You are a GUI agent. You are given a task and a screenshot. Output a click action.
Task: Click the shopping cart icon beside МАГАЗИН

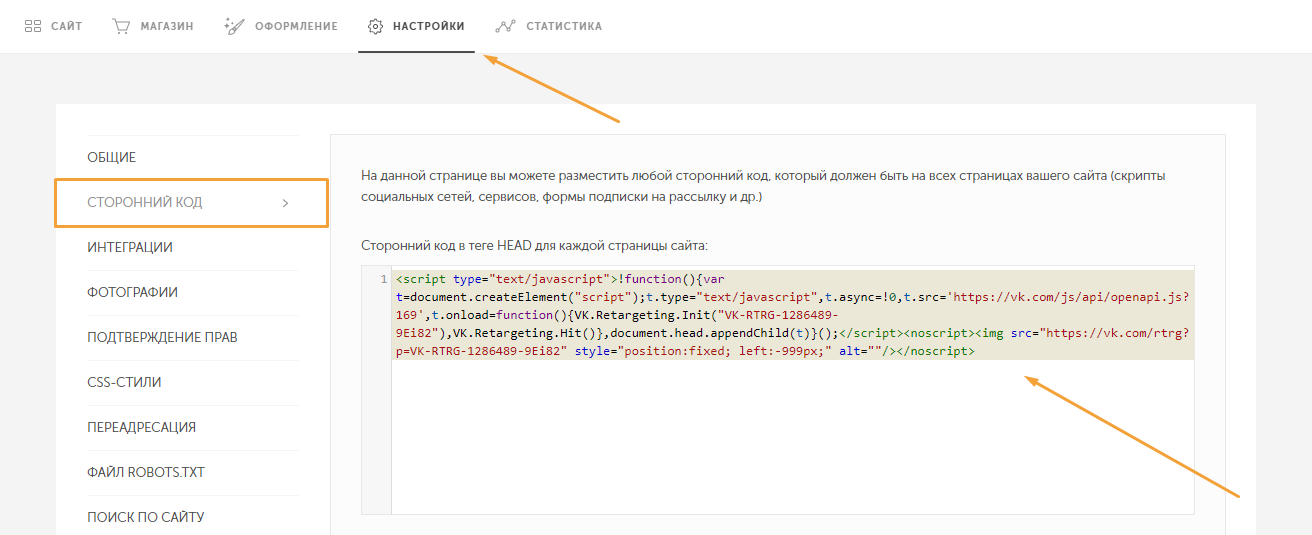pyautogui.click(x=121, y=26)
